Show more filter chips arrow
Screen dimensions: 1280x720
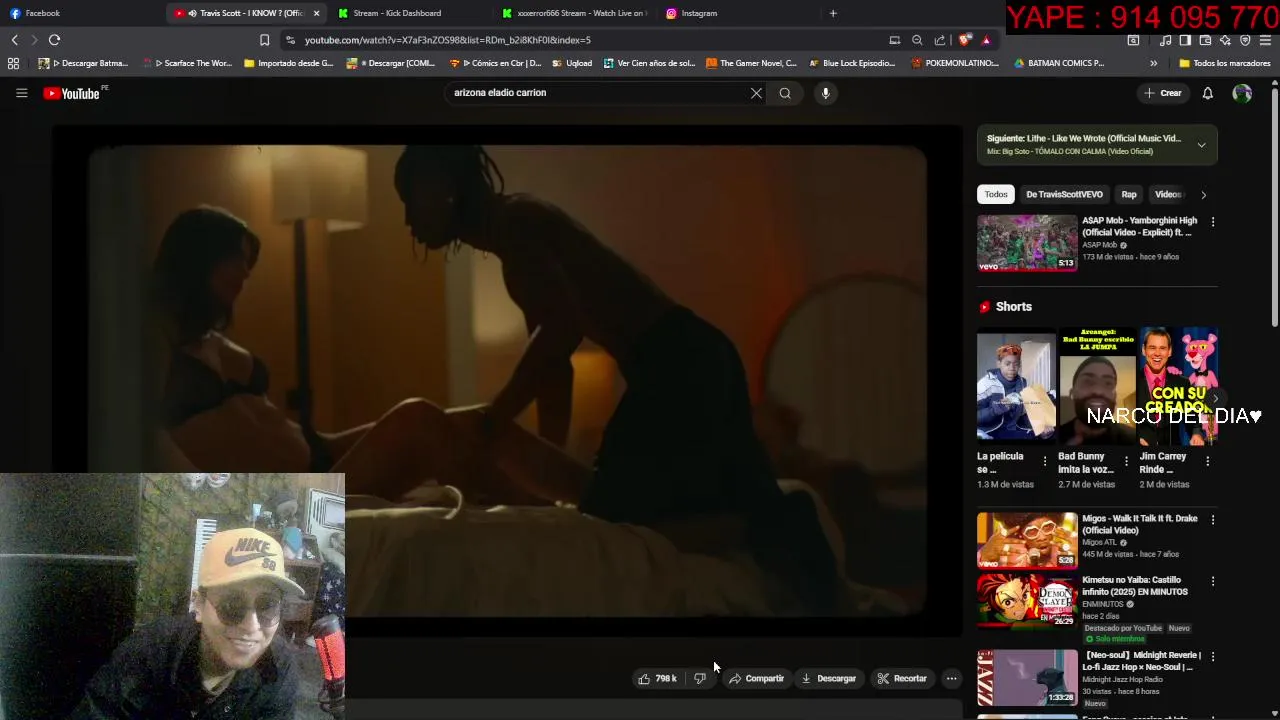tap(1203, 194)
